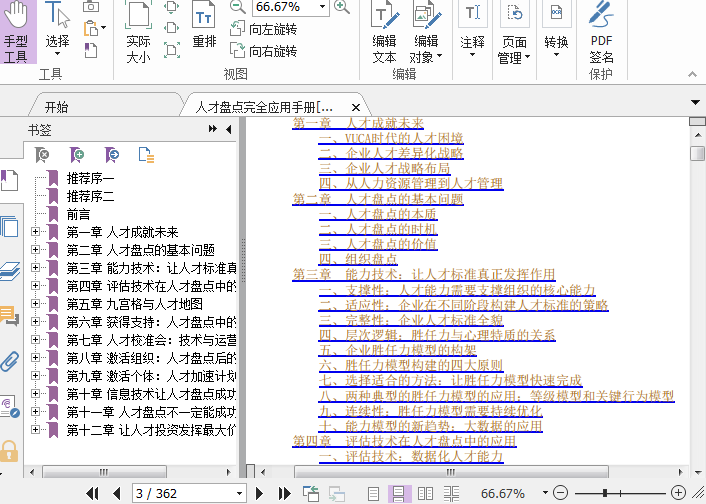
Task: Click the status bar zoom in plus button
Action: click(678, 493)
